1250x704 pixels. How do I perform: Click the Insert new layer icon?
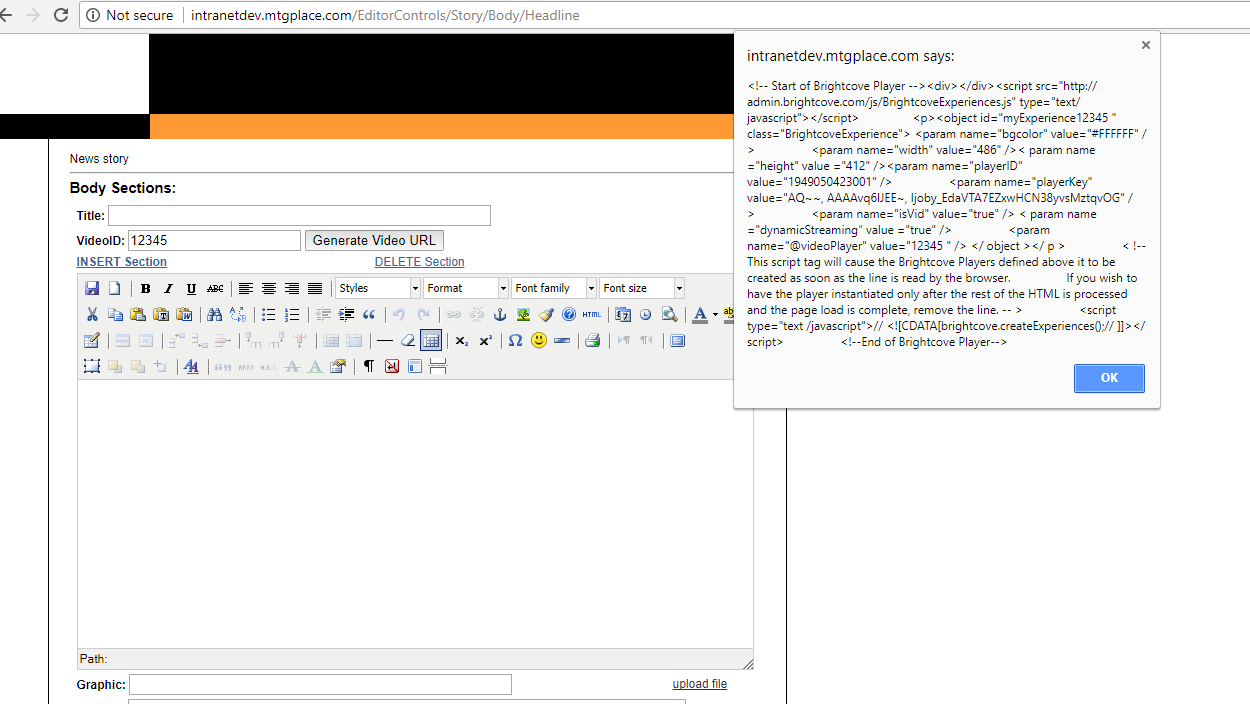pyautogui.click(x=92, y=366)
